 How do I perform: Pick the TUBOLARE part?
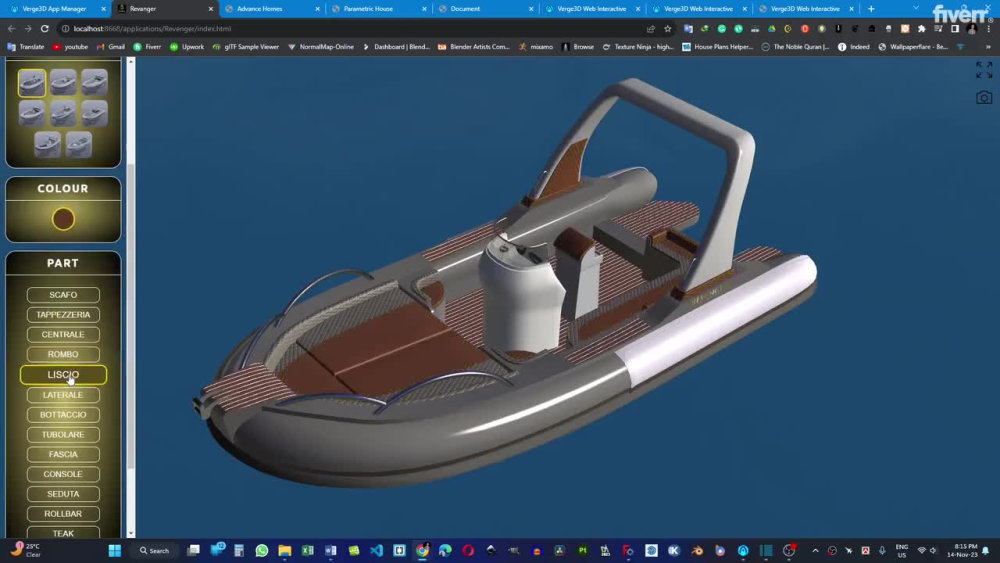coord(63,434)
